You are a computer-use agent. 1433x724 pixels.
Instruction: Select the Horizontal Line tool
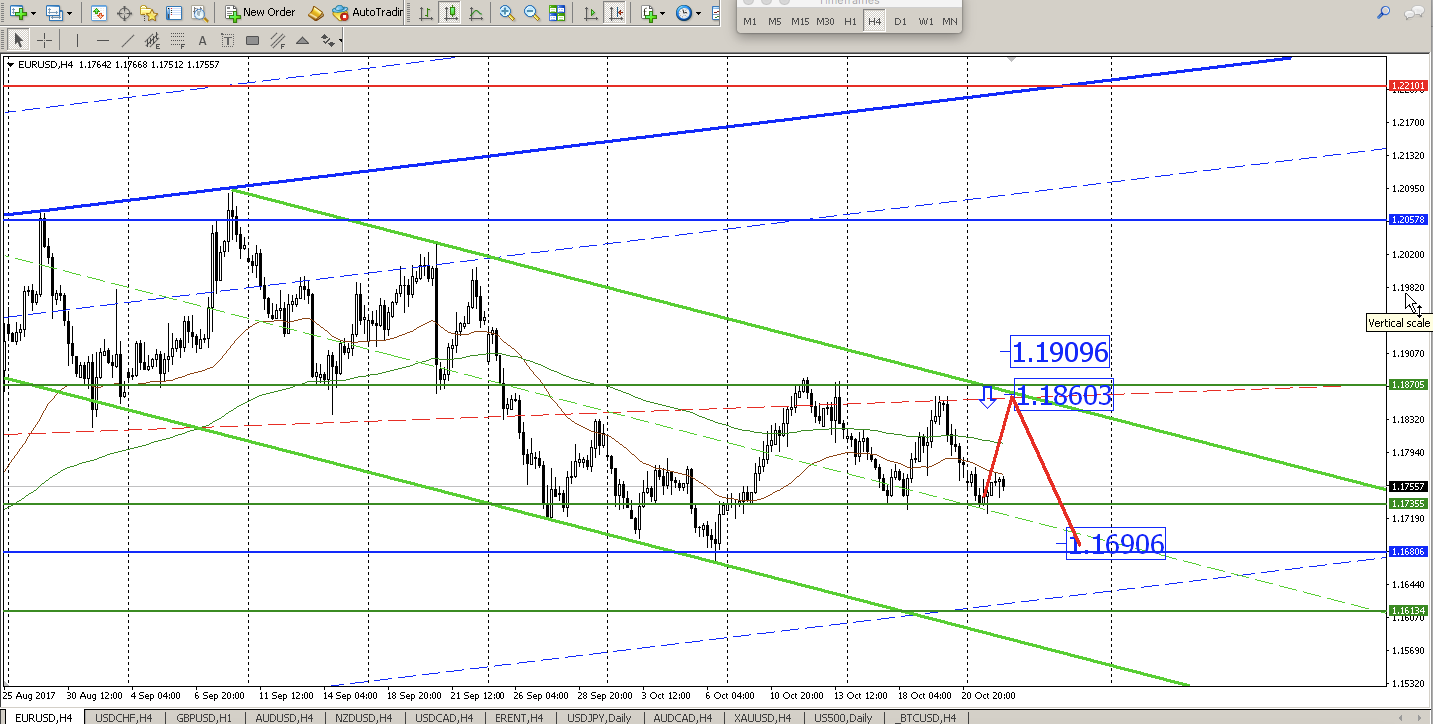click(x=103, y=40)
